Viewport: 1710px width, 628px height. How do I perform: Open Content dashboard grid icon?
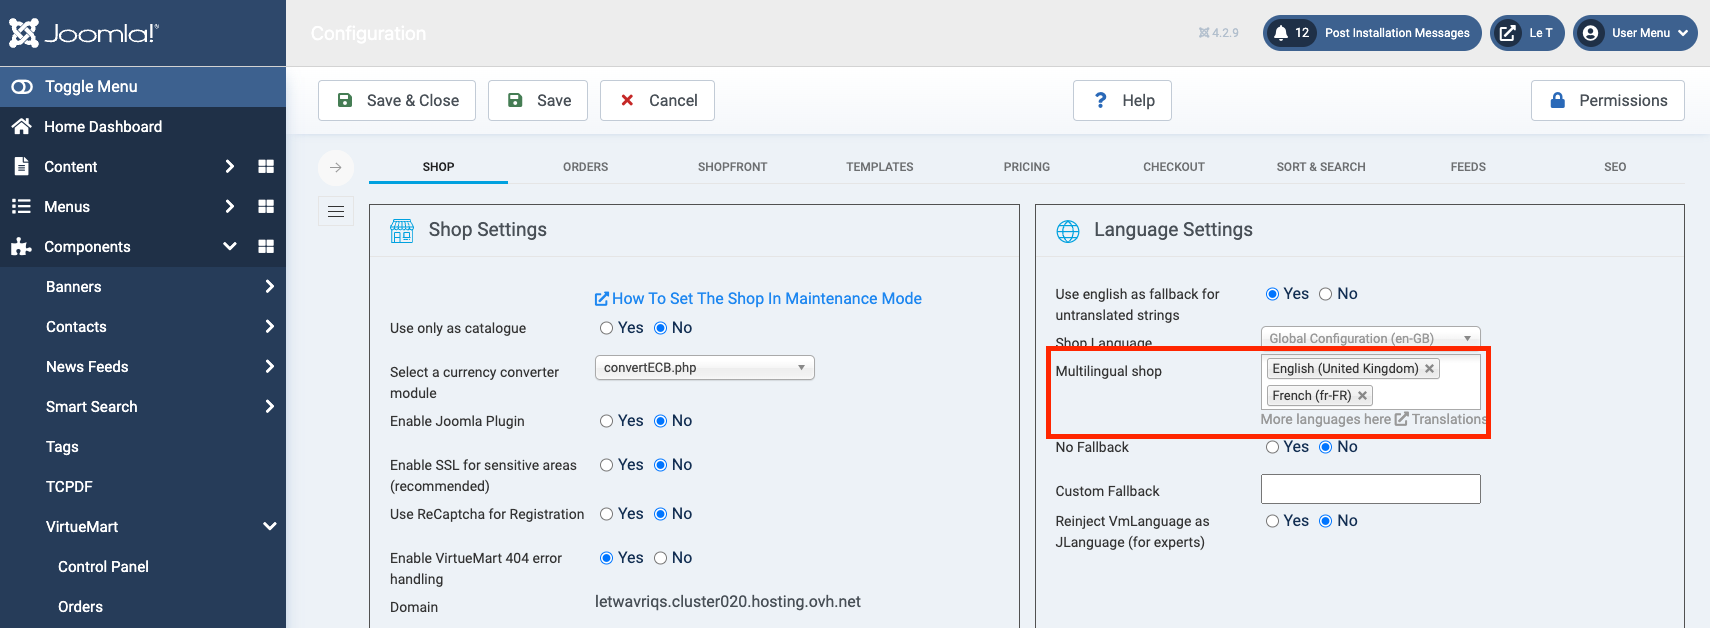[266, 167]
